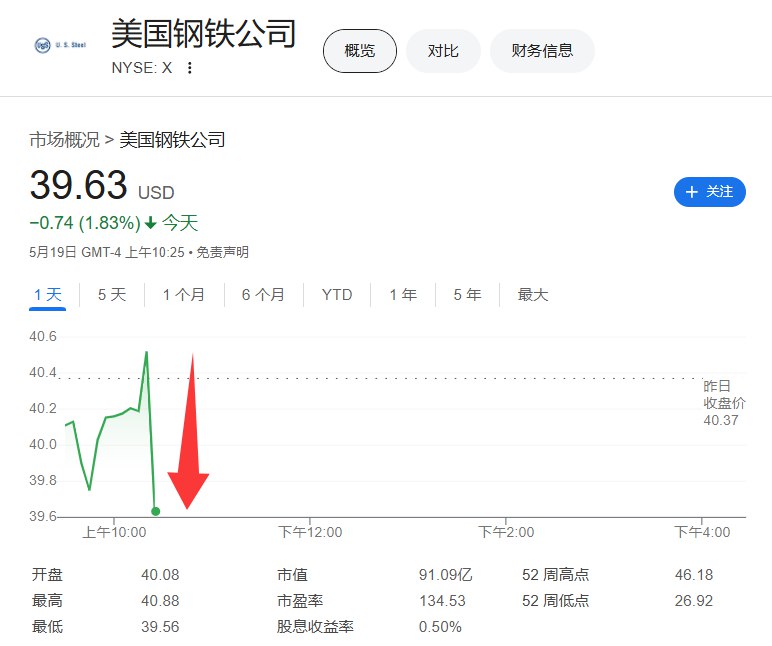Select the 1 个月 chart range
The image size is (772, 646).
pyautogui.click(x=184, y=295)
